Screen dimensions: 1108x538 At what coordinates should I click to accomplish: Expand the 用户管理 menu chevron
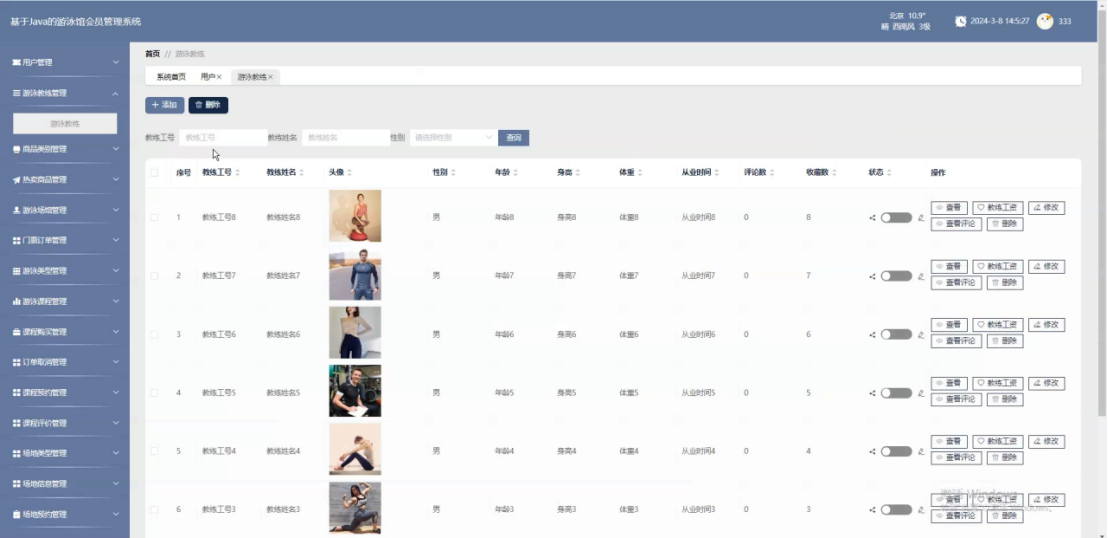coord(116,63)
